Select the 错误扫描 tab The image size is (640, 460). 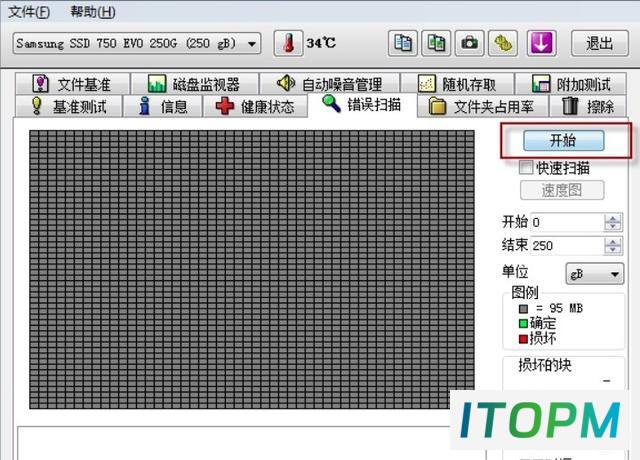pyautogui.click(x=362, y=104)
